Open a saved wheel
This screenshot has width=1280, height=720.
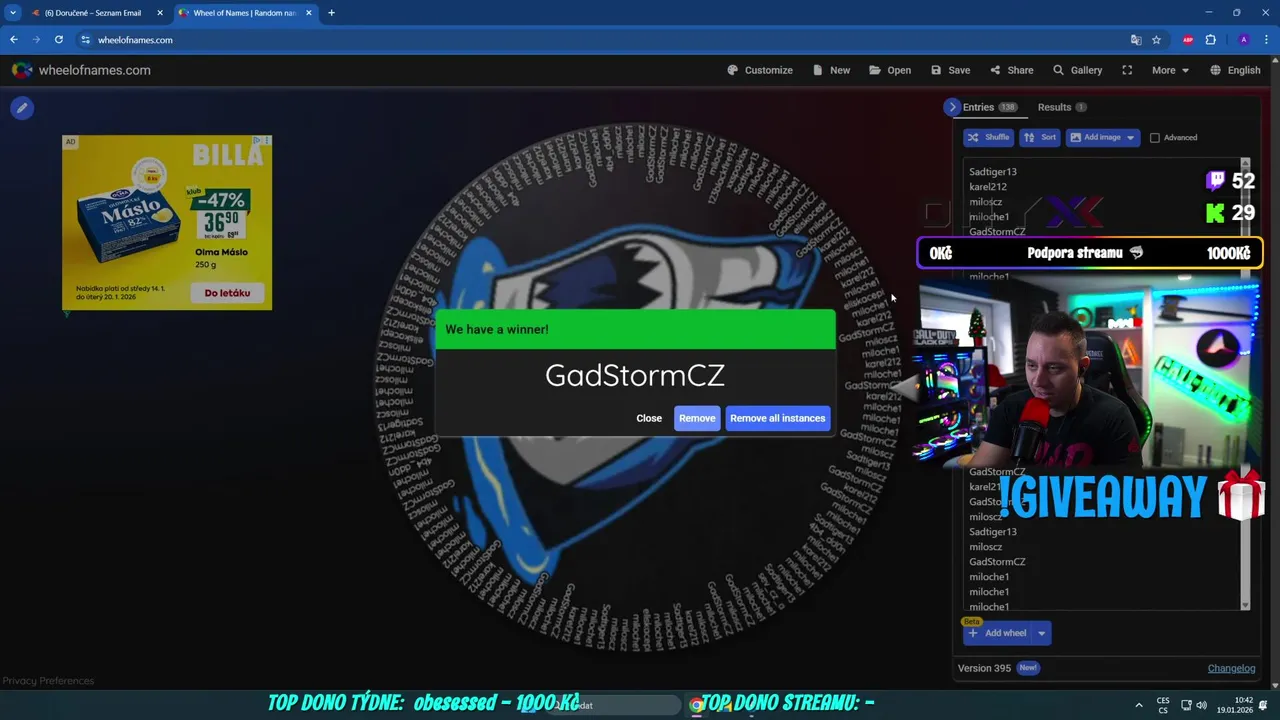890,70
